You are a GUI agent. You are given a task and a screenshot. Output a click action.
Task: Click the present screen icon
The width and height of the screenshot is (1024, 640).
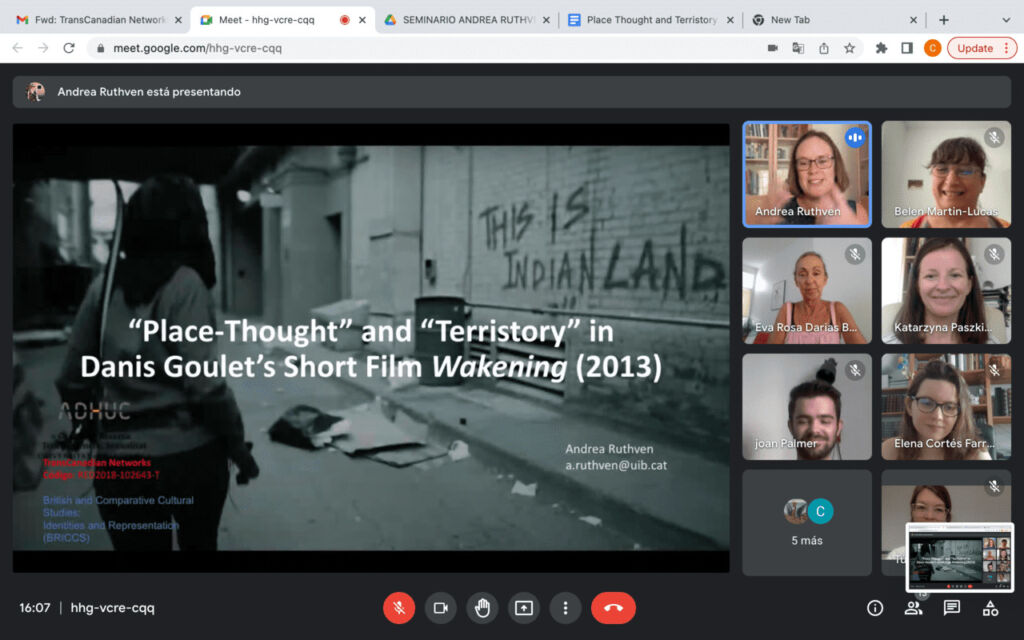pos(523,608)
